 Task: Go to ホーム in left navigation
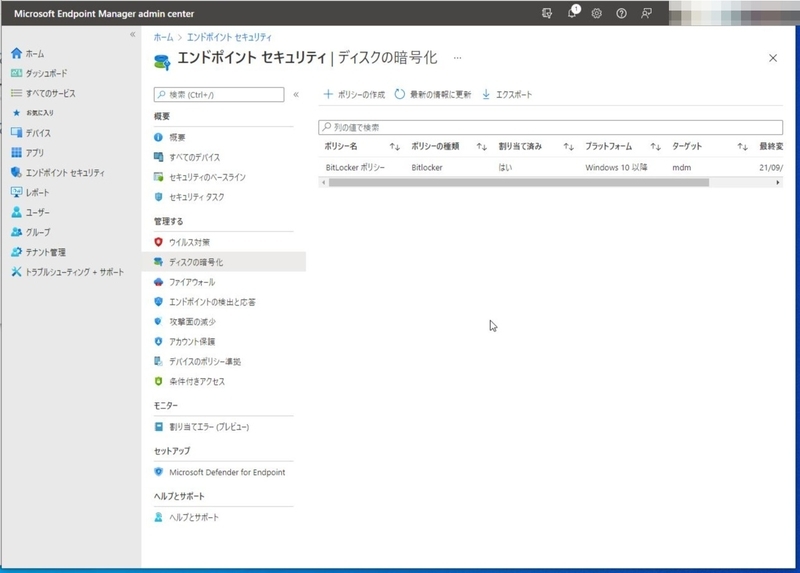(x=35, y=54)
